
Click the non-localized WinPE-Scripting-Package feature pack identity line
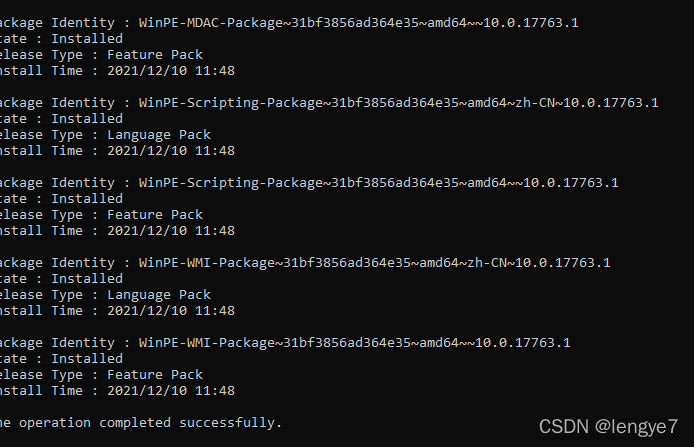coord(308,182)
